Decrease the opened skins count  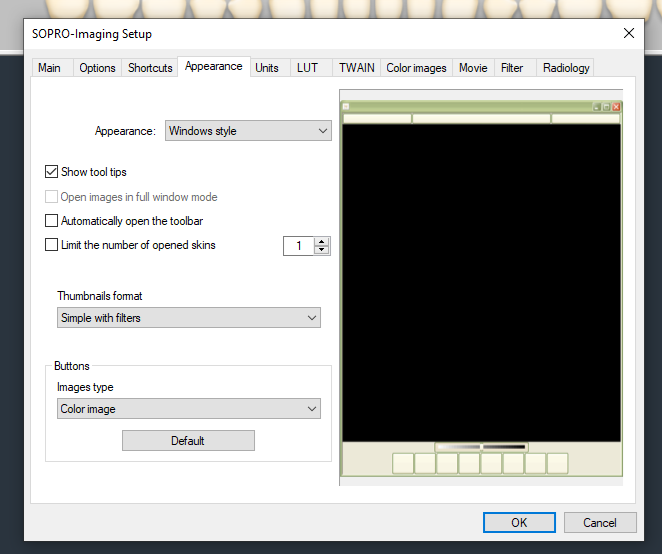(322, 250)
